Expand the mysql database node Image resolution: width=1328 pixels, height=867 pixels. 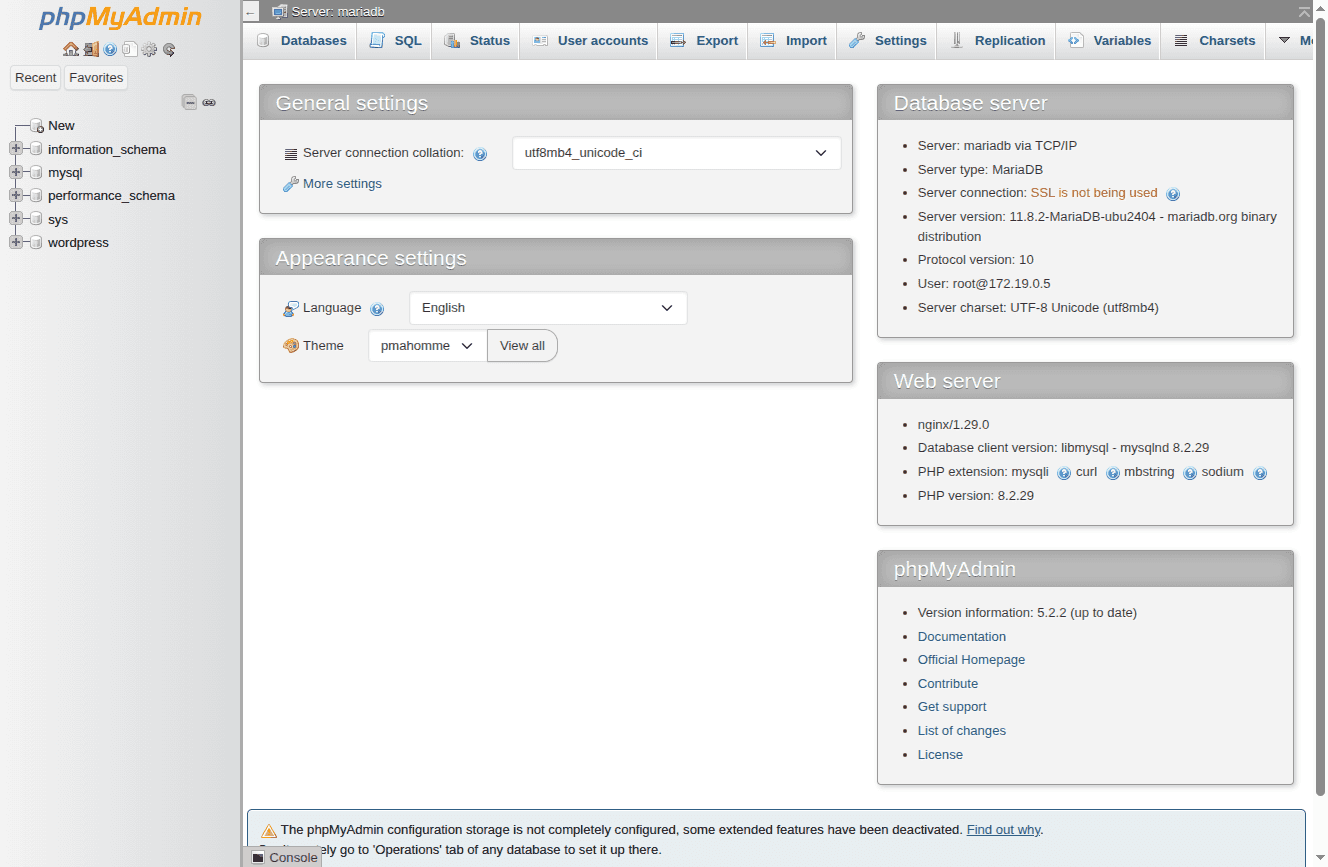point(15,173)
